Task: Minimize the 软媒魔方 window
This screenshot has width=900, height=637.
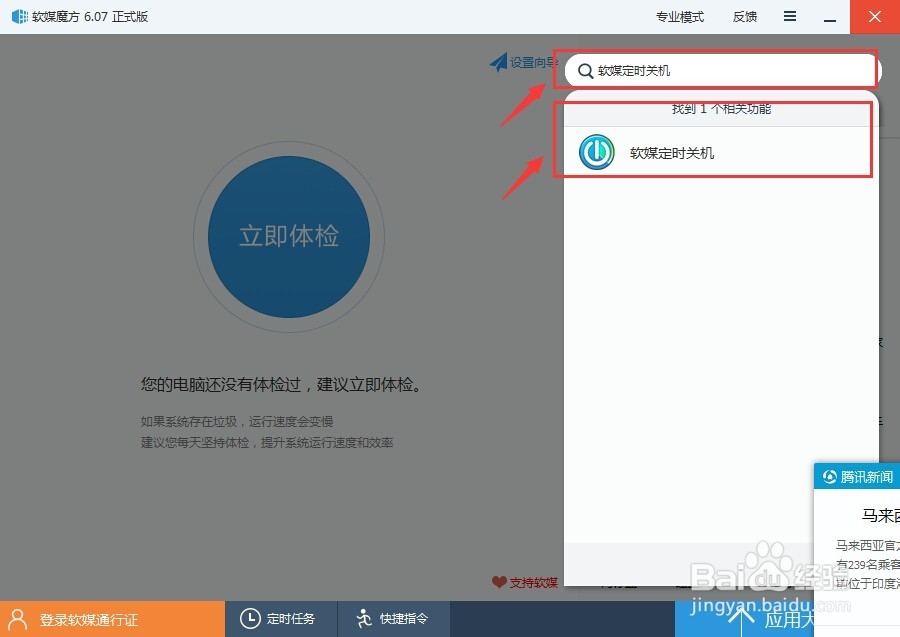Action: (x=829, y=20)
